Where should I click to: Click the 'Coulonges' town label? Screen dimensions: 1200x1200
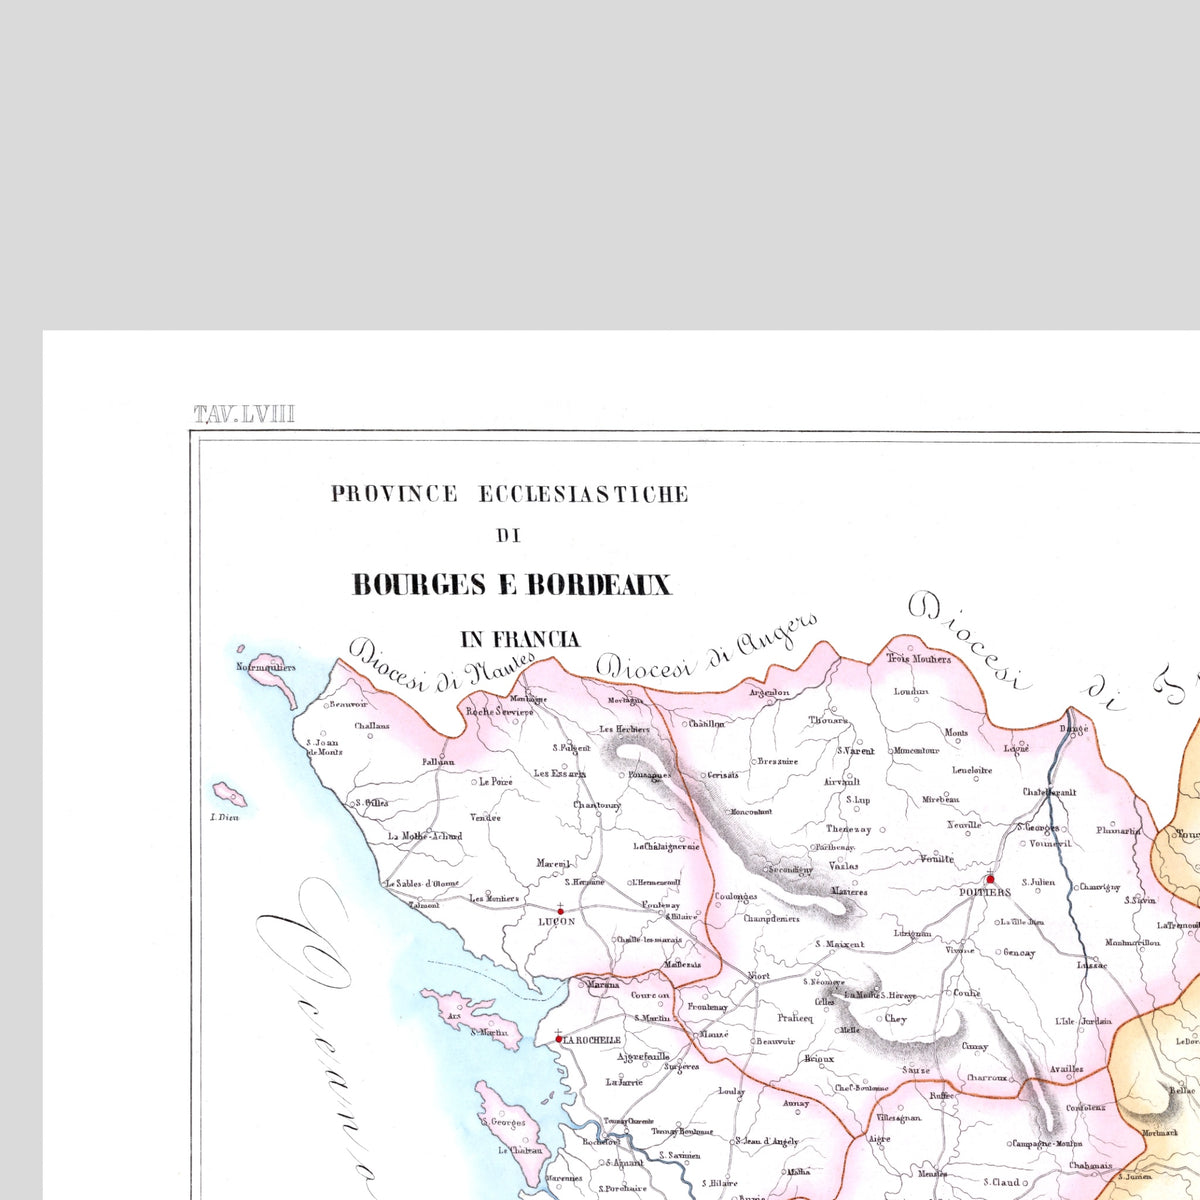736,897
